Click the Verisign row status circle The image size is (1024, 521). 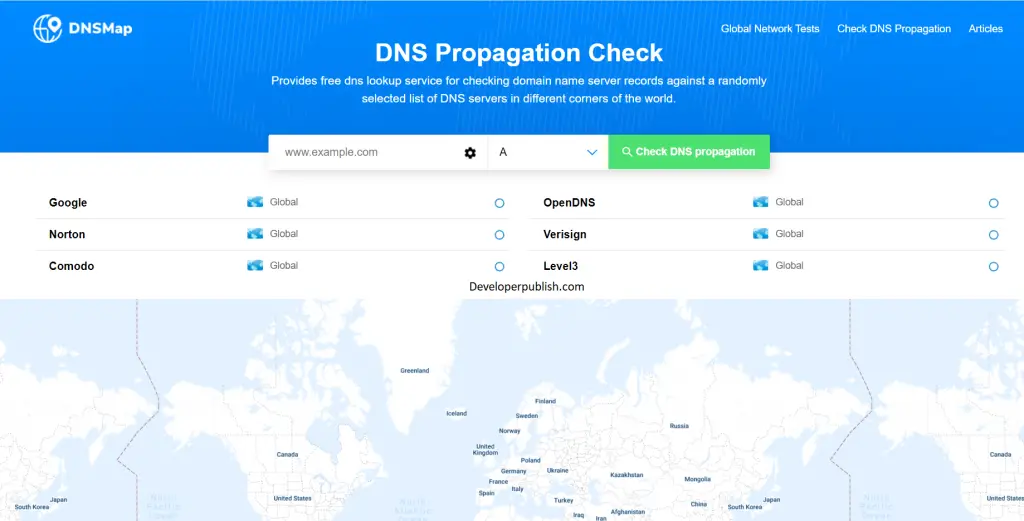pos(993,235)
